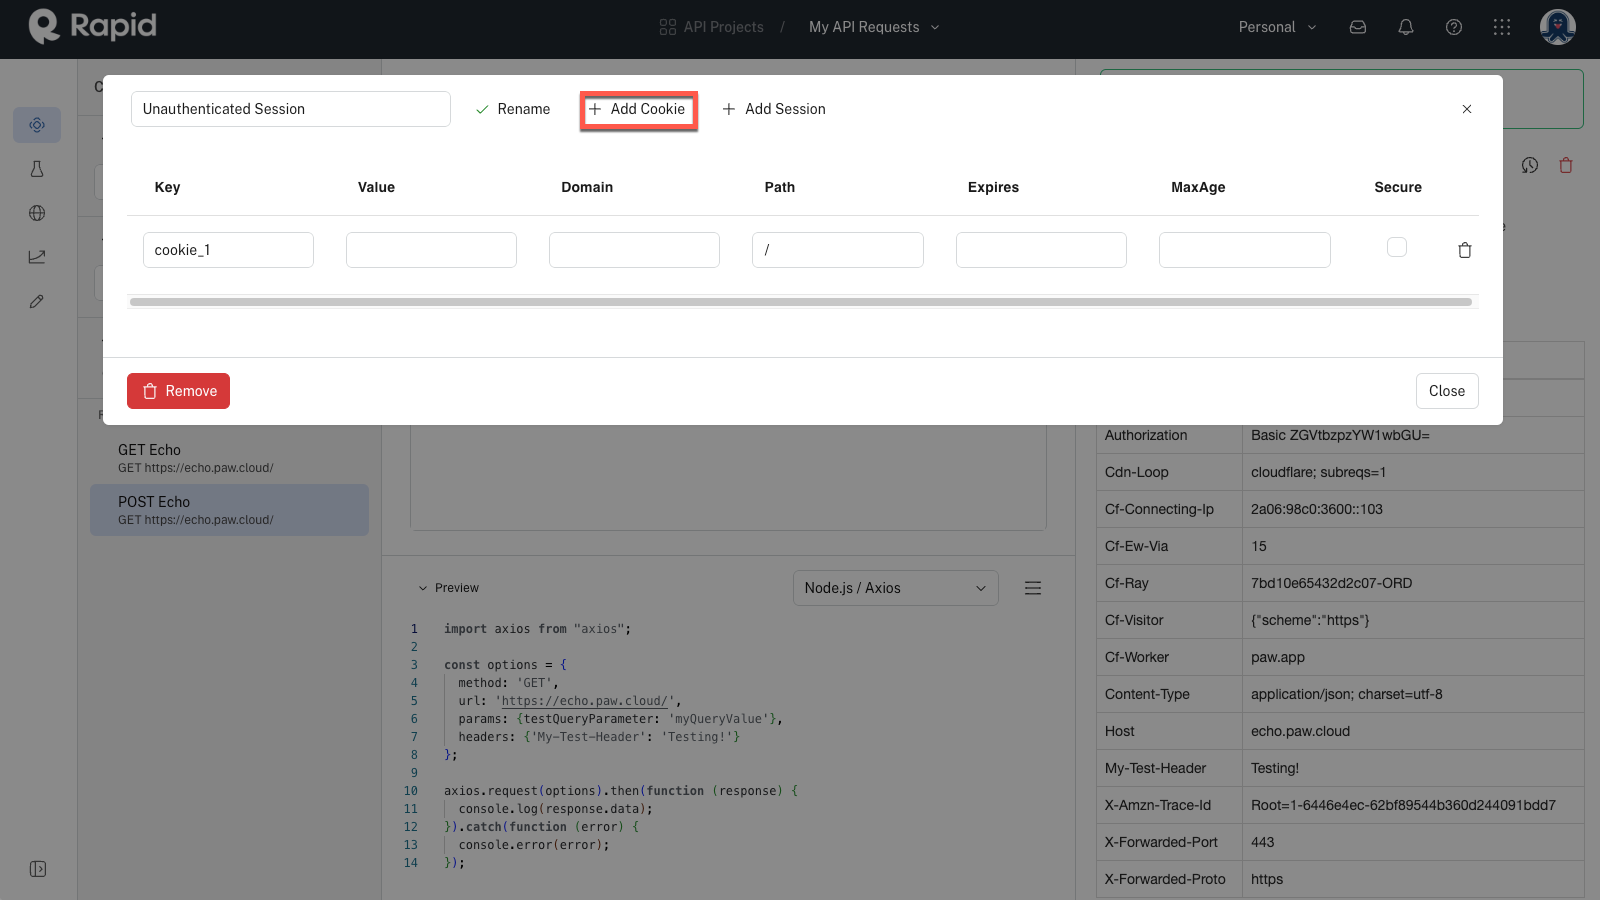Click the echo.paw.cloud URL in code

tap(584, 701)
